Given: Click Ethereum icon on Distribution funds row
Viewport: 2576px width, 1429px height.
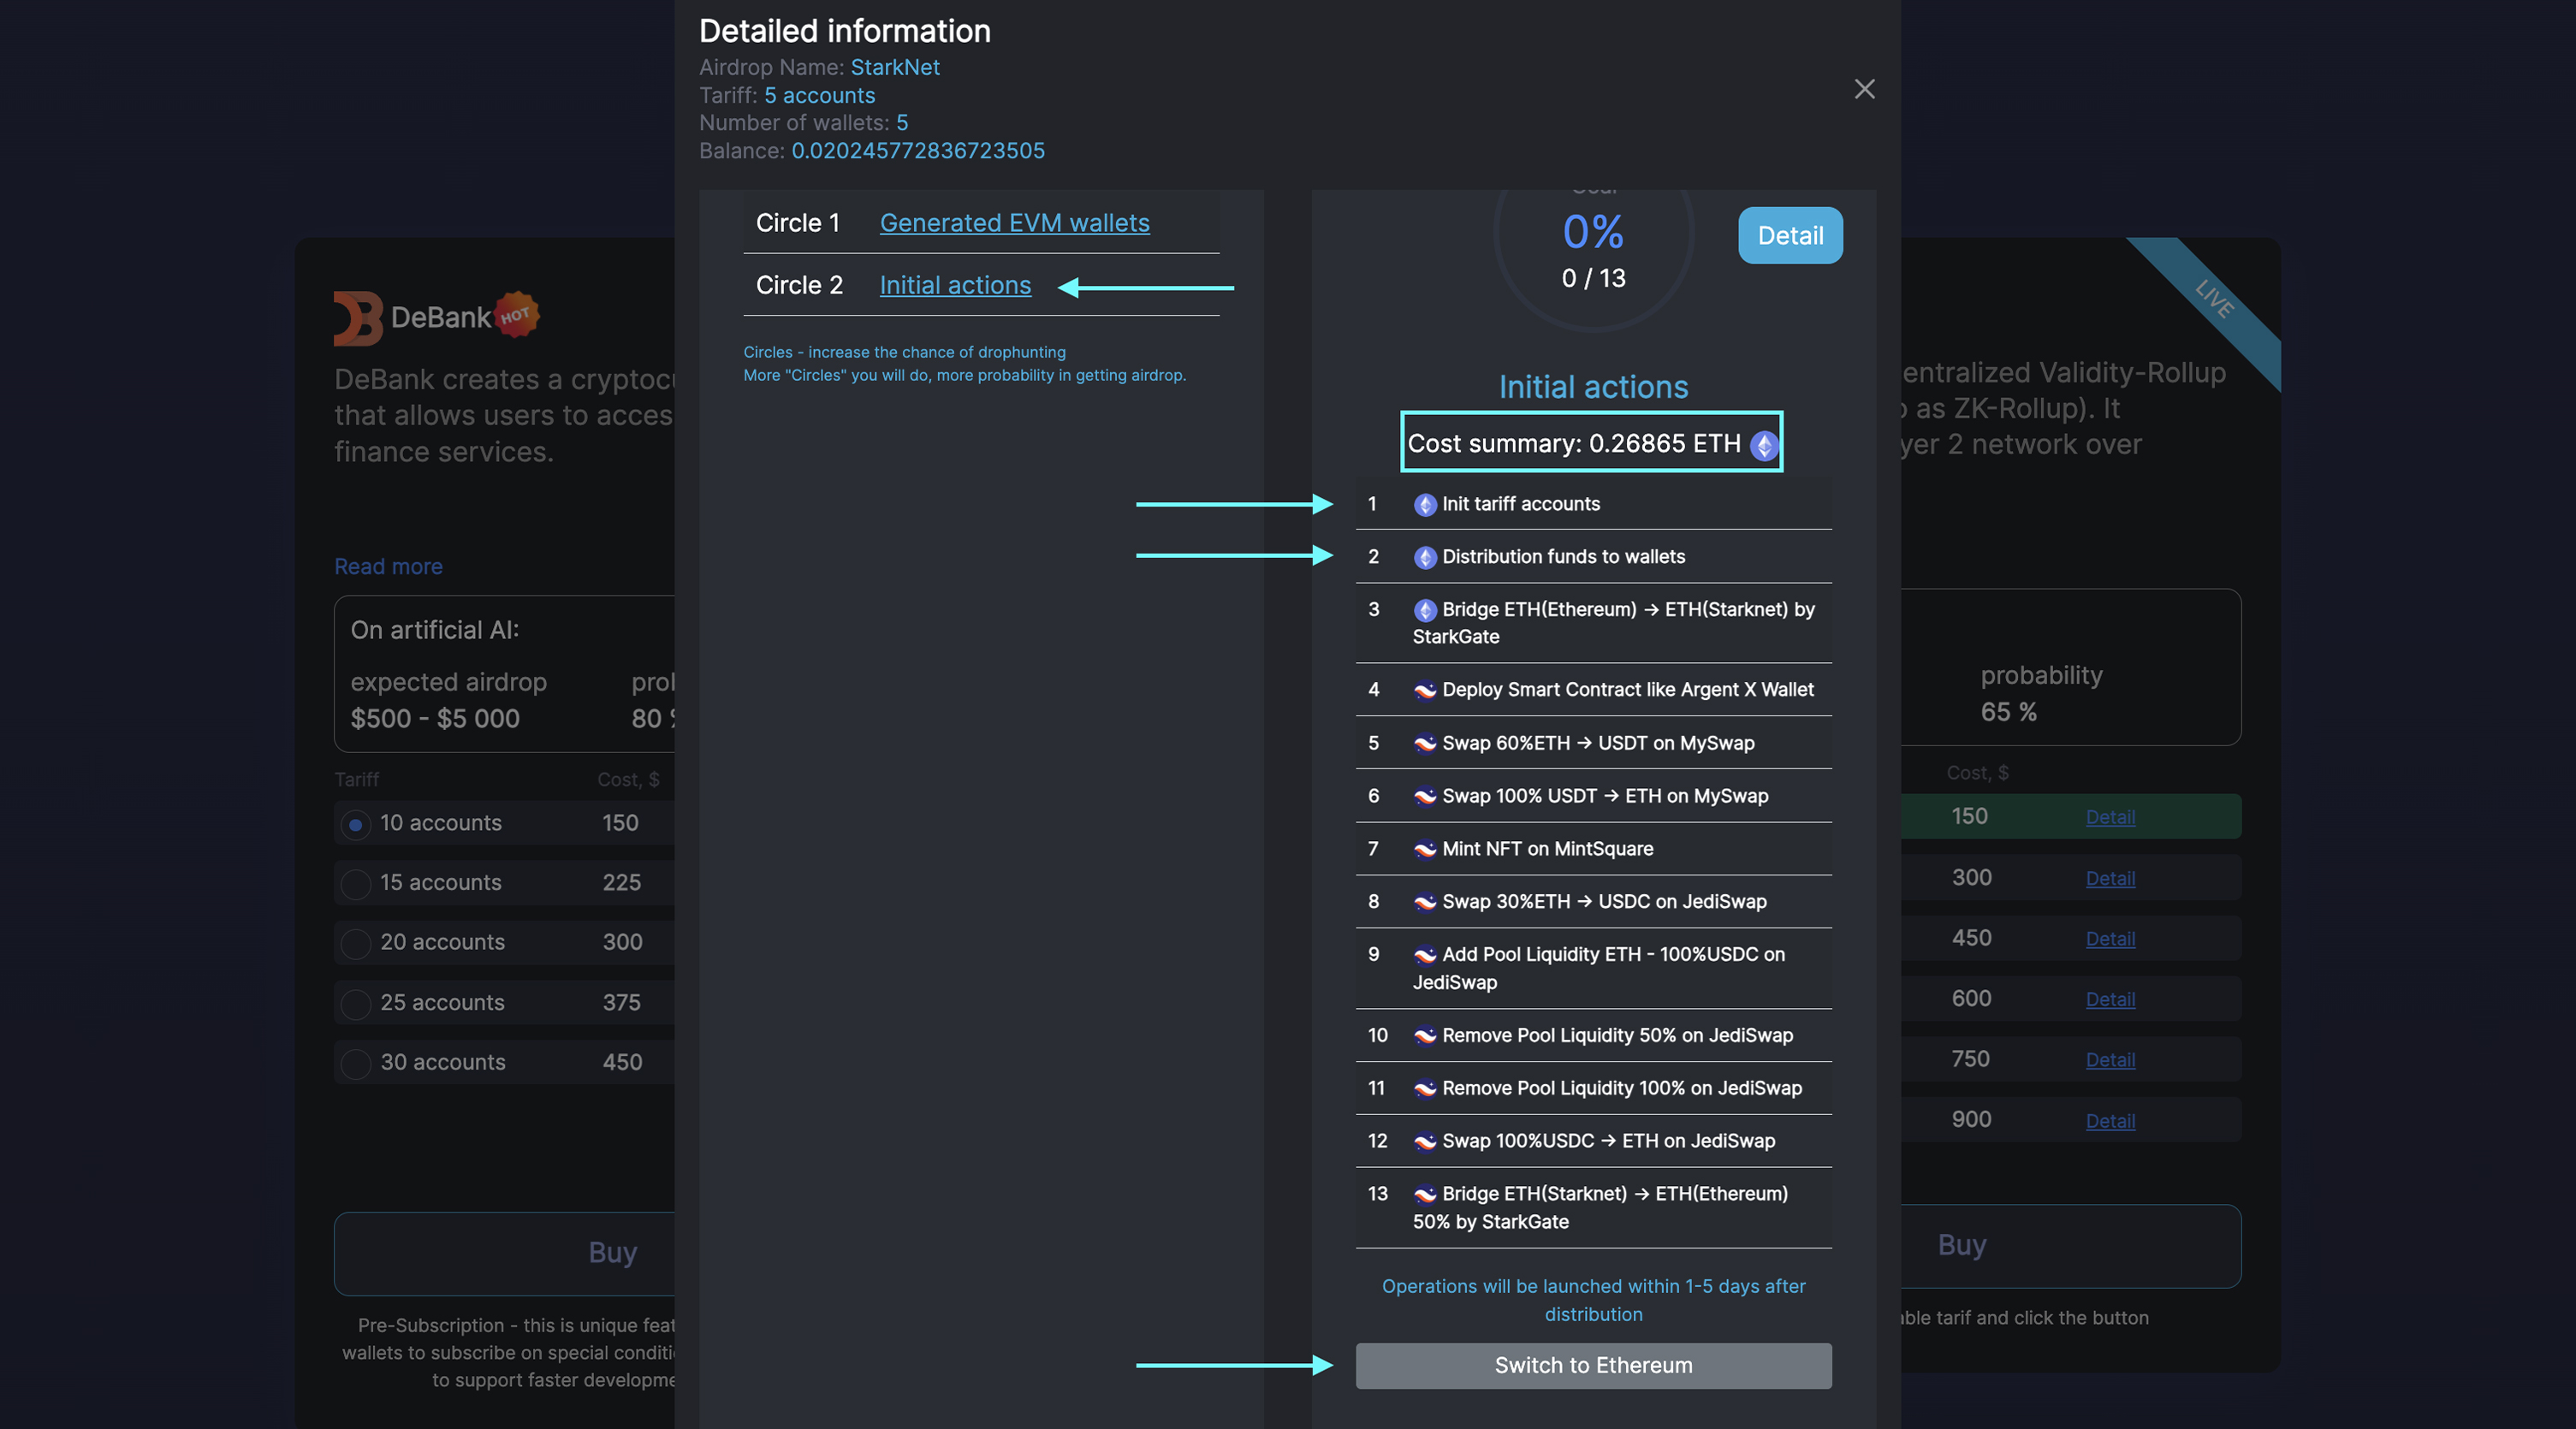Looking at the screenshot, I should click(x=1425, y=558).
